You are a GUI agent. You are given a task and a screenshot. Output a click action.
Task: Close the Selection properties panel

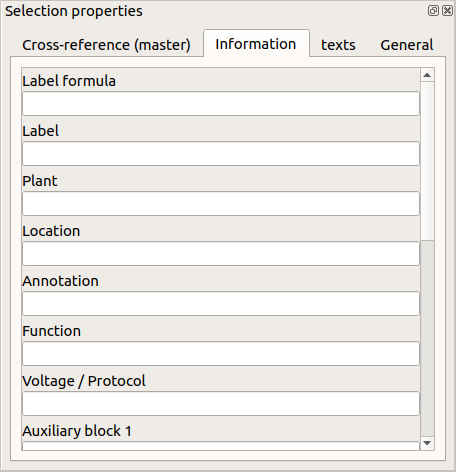click(447, 11)
